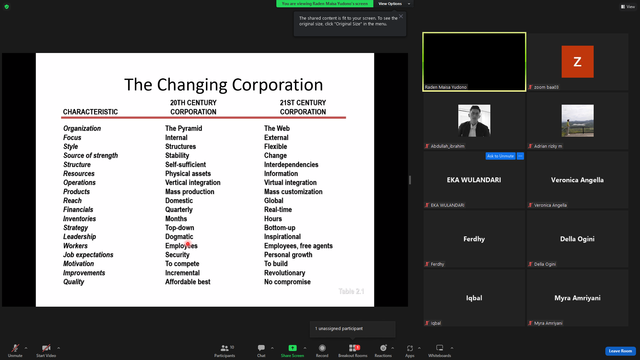This screenshot has width=640, height=360.
Task: Select Della Ogini's participant tile
Action: (577, 239)
